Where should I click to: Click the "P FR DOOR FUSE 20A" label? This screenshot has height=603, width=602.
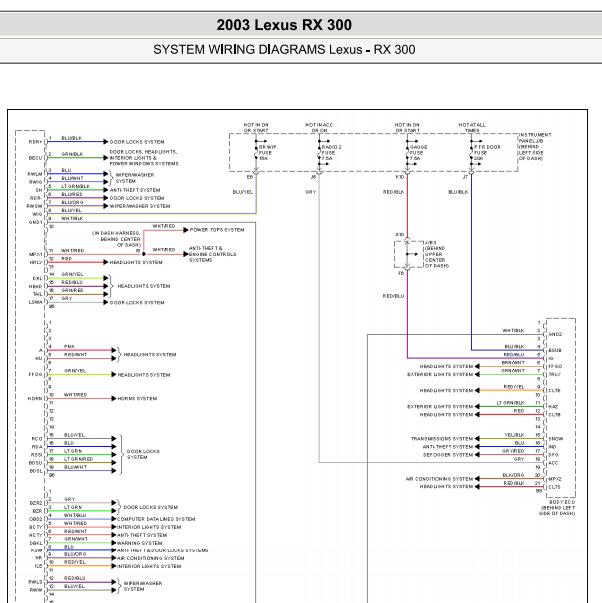point(487,153)
